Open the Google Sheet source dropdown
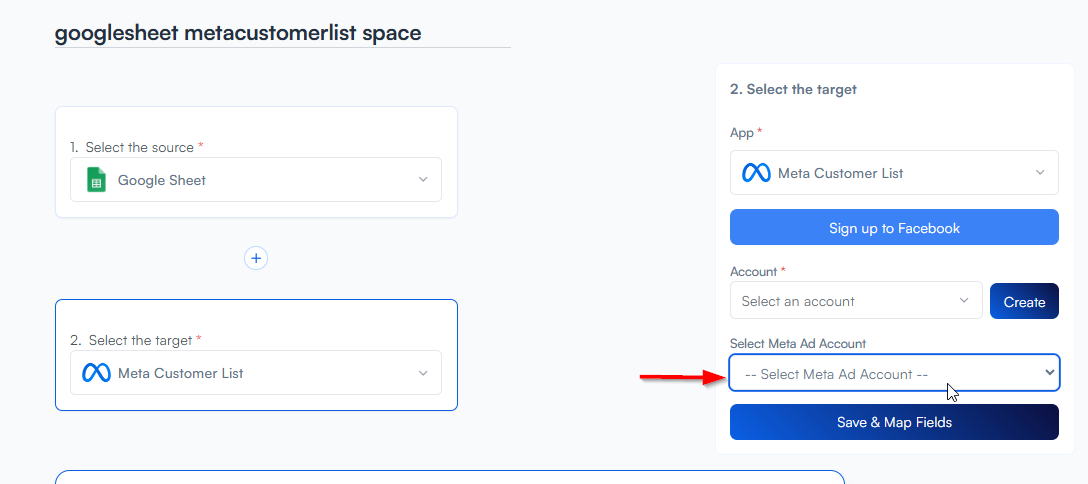Viewport: 1088px width, 484px height. point(255,180)
